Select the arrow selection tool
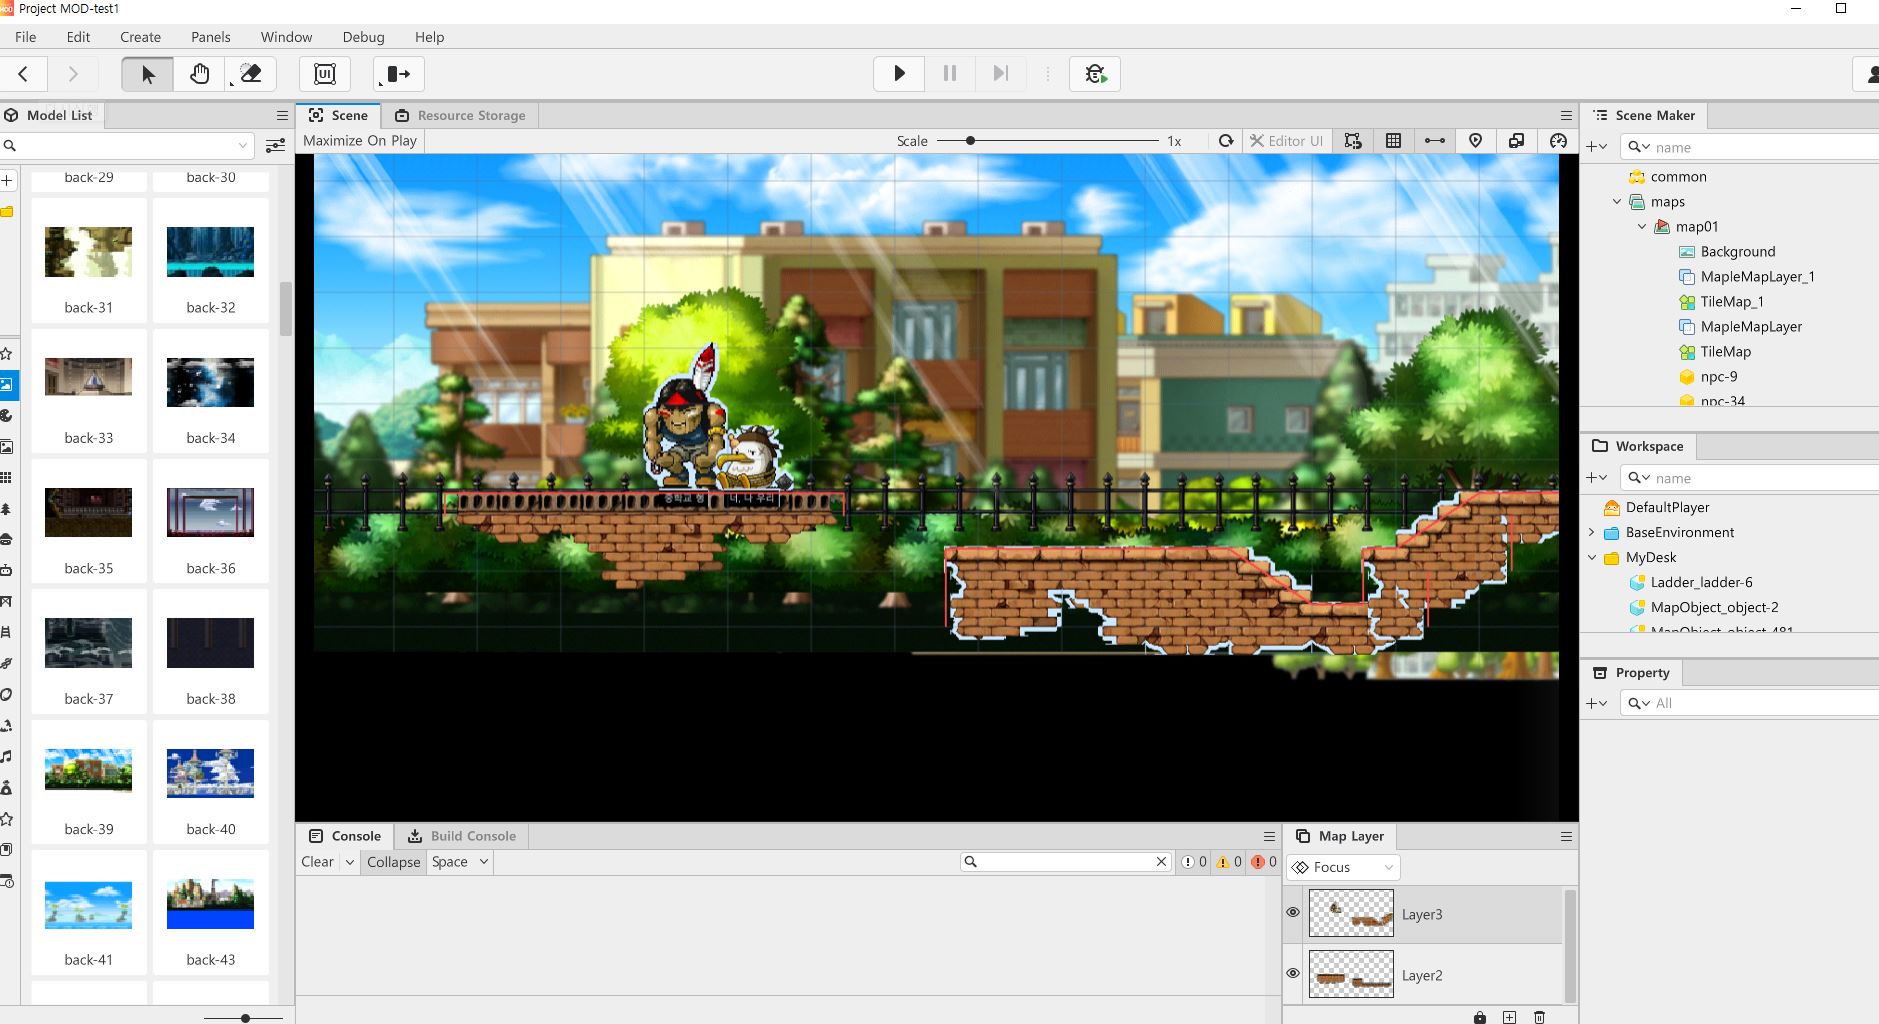This screenshot has height=1024, width=1879. coord(148,74)
